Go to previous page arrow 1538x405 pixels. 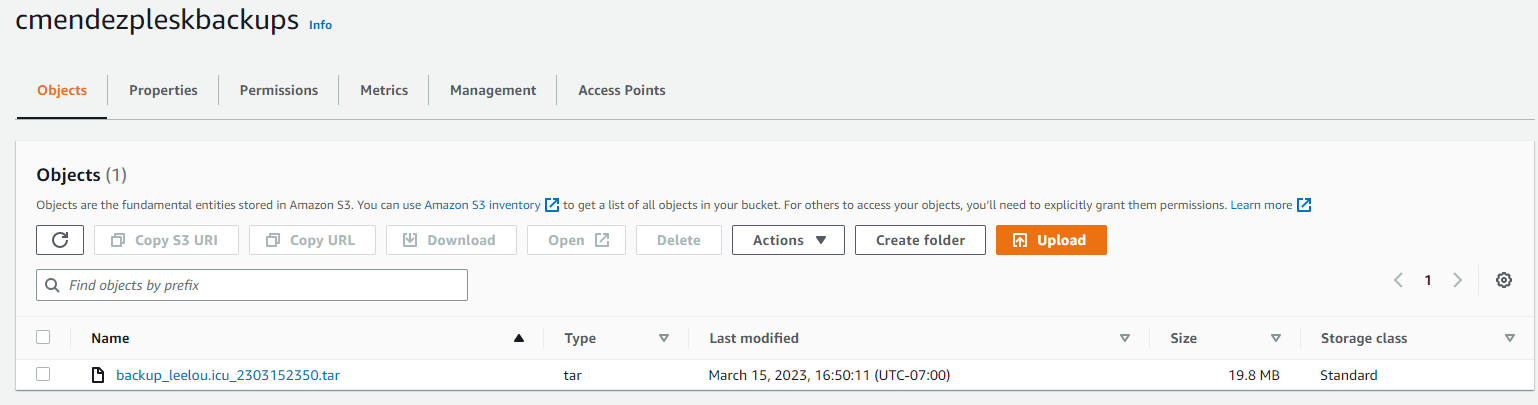[1399, 280]
